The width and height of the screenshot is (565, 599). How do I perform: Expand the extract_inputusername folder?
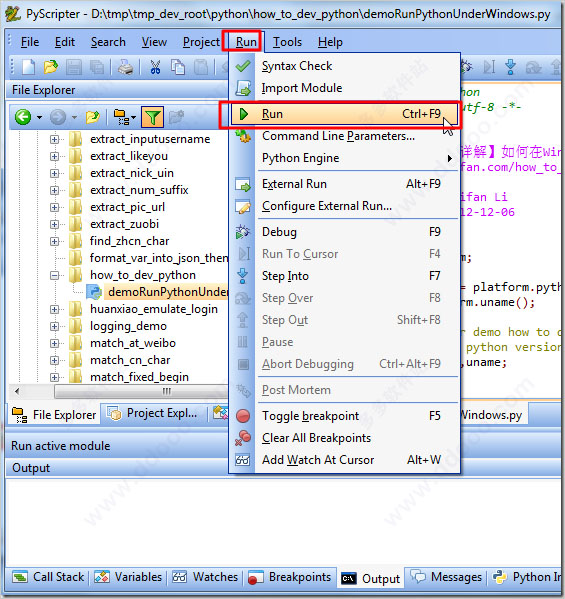tap(54, 139)
